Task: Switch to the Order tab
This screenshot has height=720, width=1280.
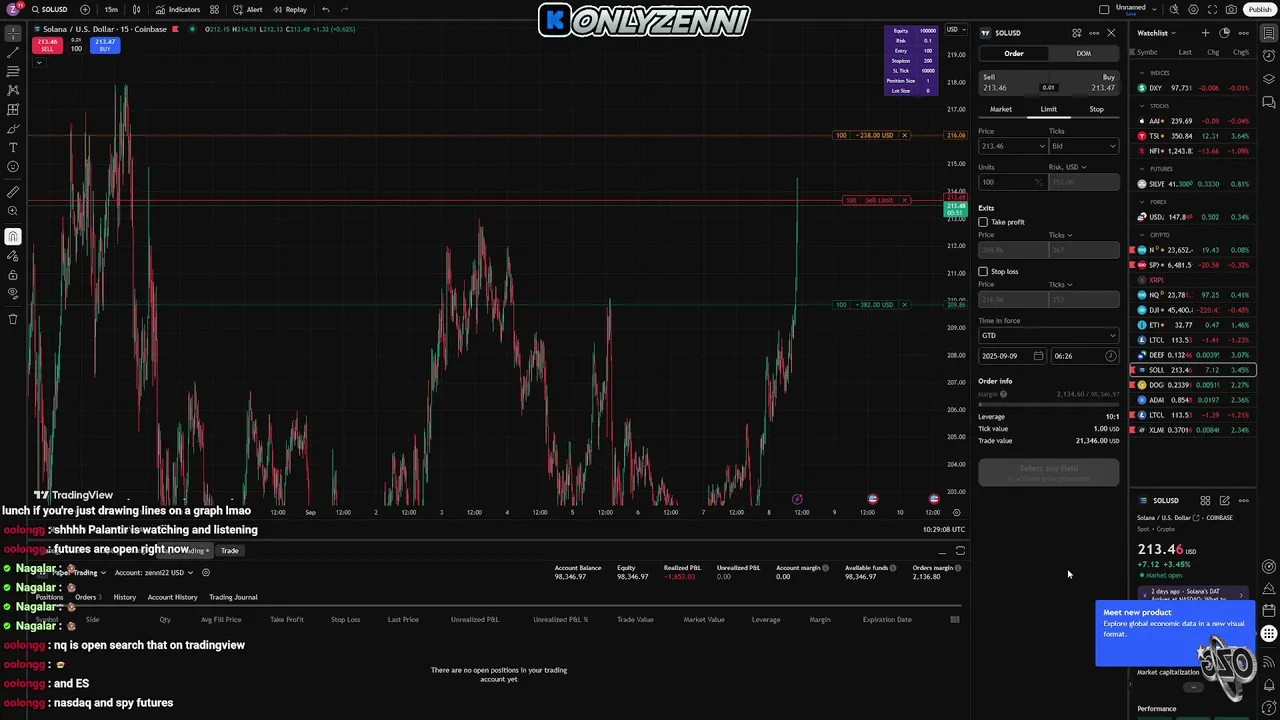Action: pyautogui.click(x=1013, y=53)
